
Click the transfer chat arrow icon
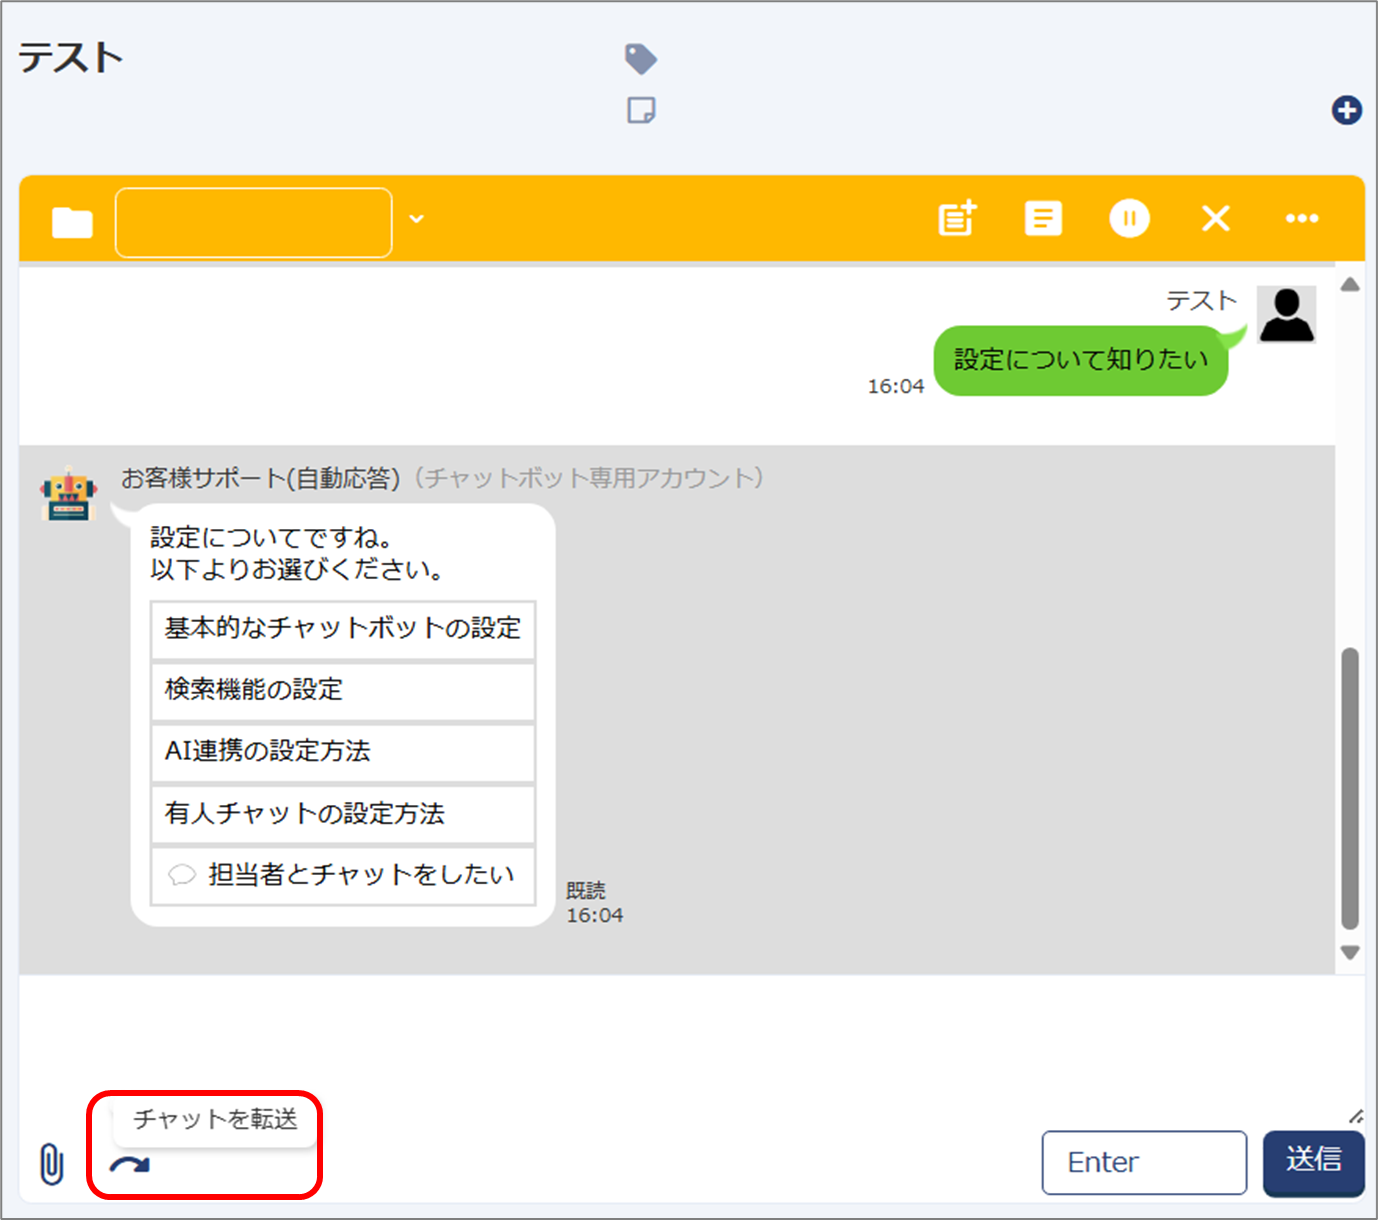129,1165
